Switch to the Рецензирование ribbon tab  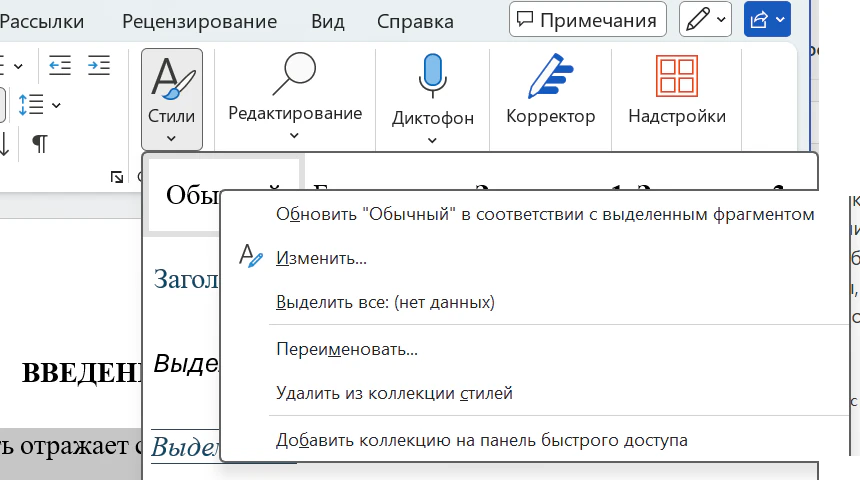200,21
